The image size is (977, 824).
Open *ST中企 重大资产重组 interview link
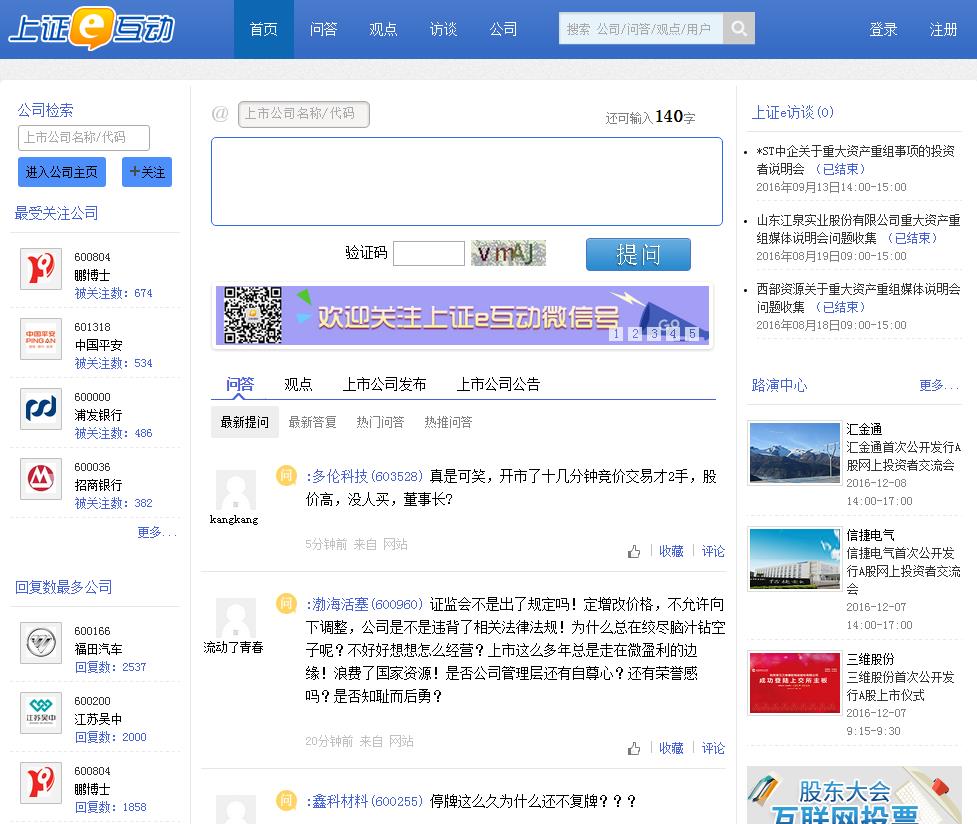[x=855, y=160]
